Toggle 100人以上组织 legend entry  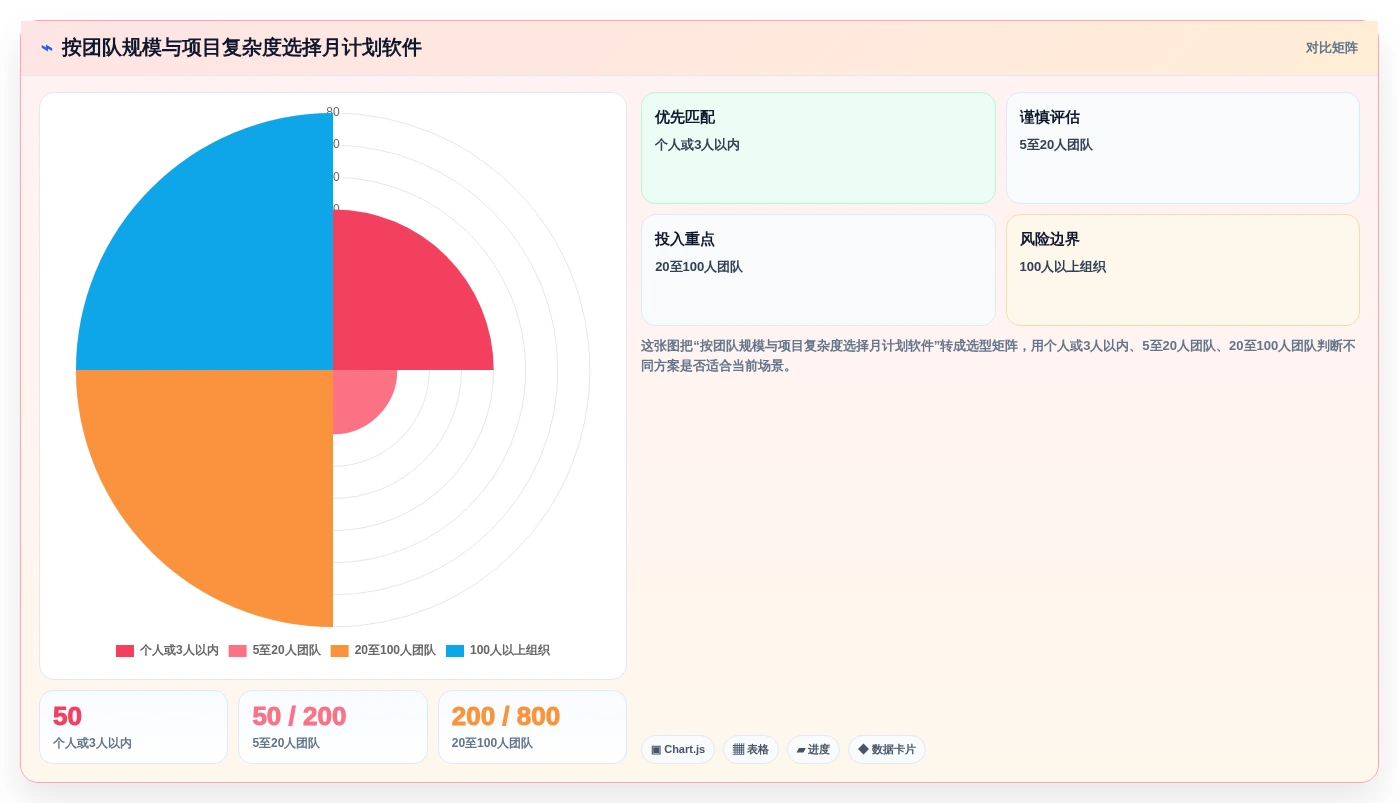497,650
